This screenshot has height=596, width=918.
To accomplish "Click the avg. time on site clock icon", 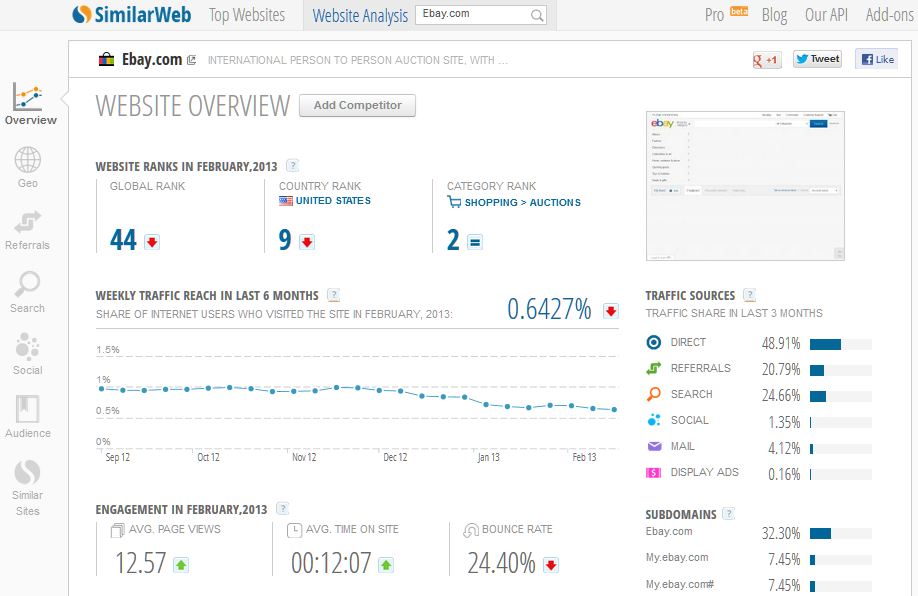I will click(x=294, y=530).
